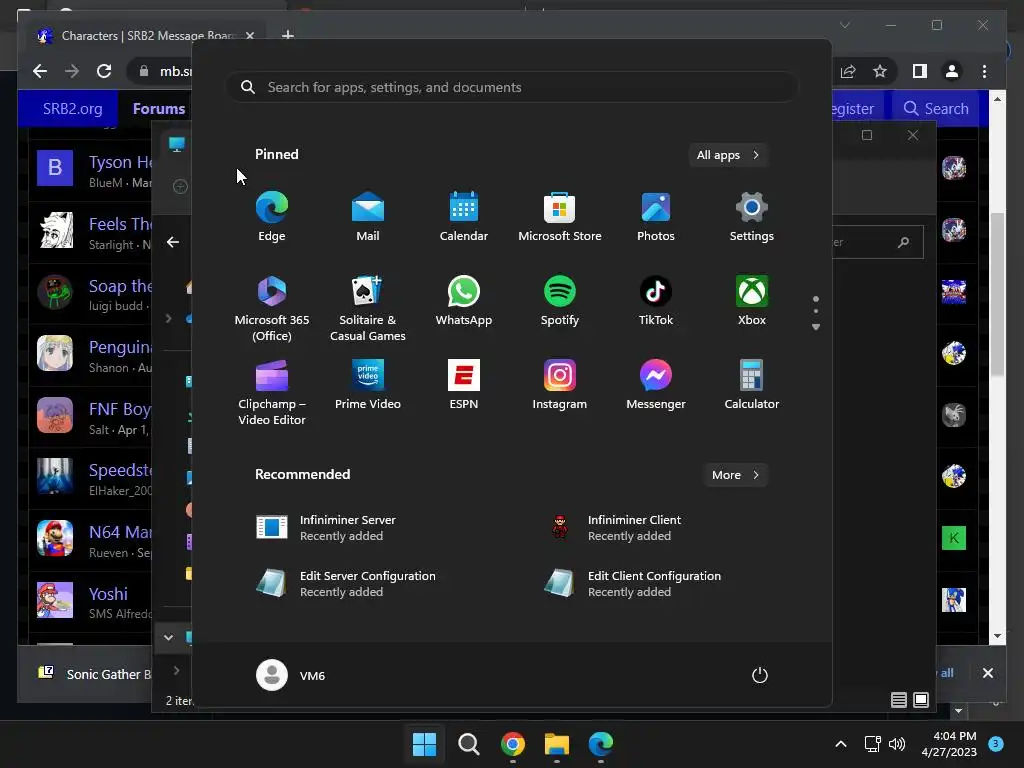Open the ESPN app
This screenshot has height=768, width=1024.
coord(464,385)
